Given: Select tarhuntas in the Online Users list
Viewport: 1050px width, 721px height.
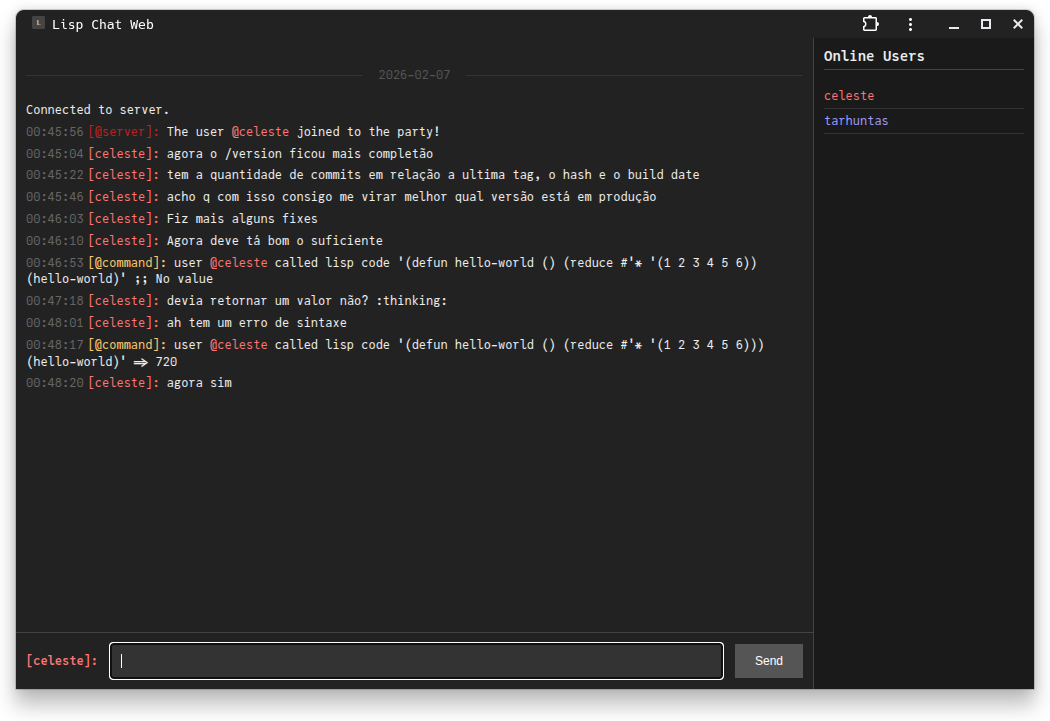Looking at the screenshot, I should [x=856, y=121].
